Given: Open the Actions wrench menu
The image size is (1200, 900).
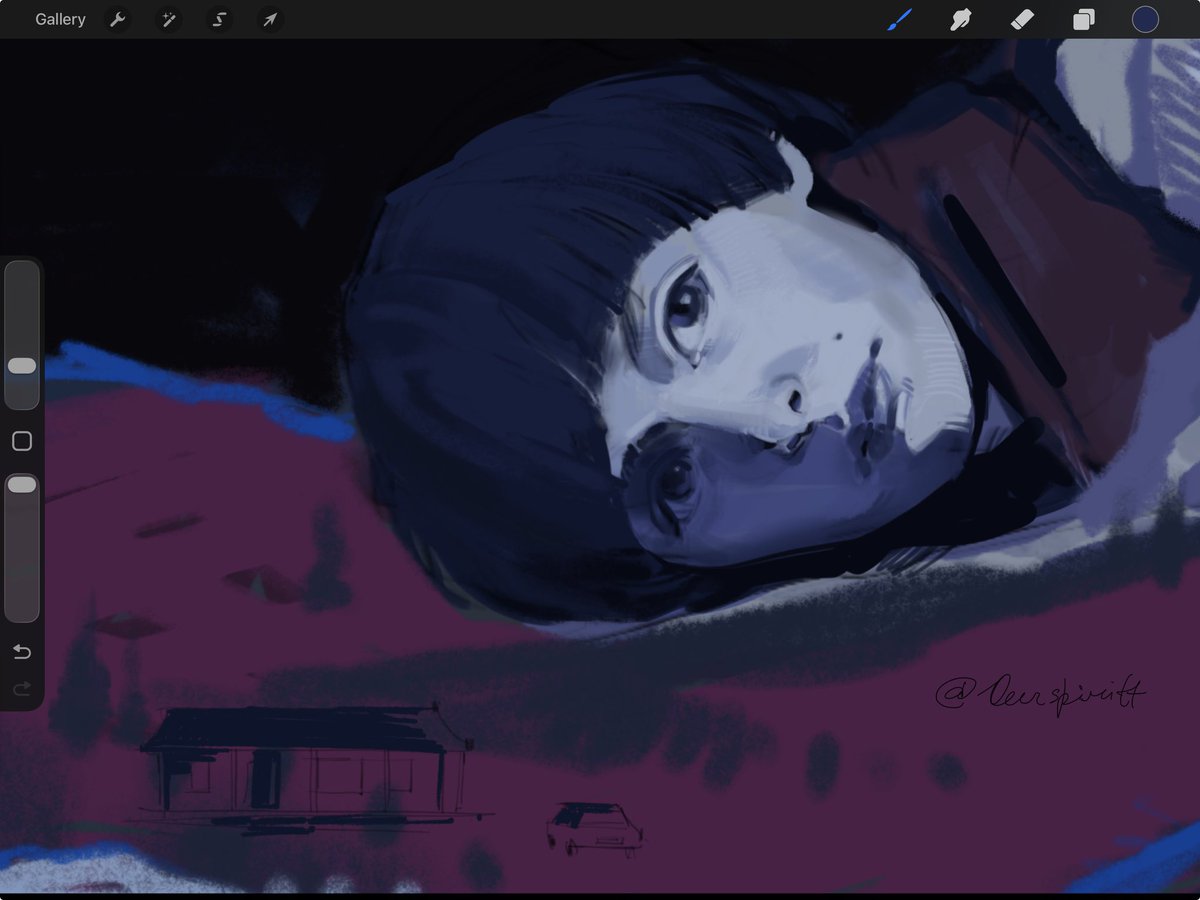Looking at the screenshot, I should point(117,20).
